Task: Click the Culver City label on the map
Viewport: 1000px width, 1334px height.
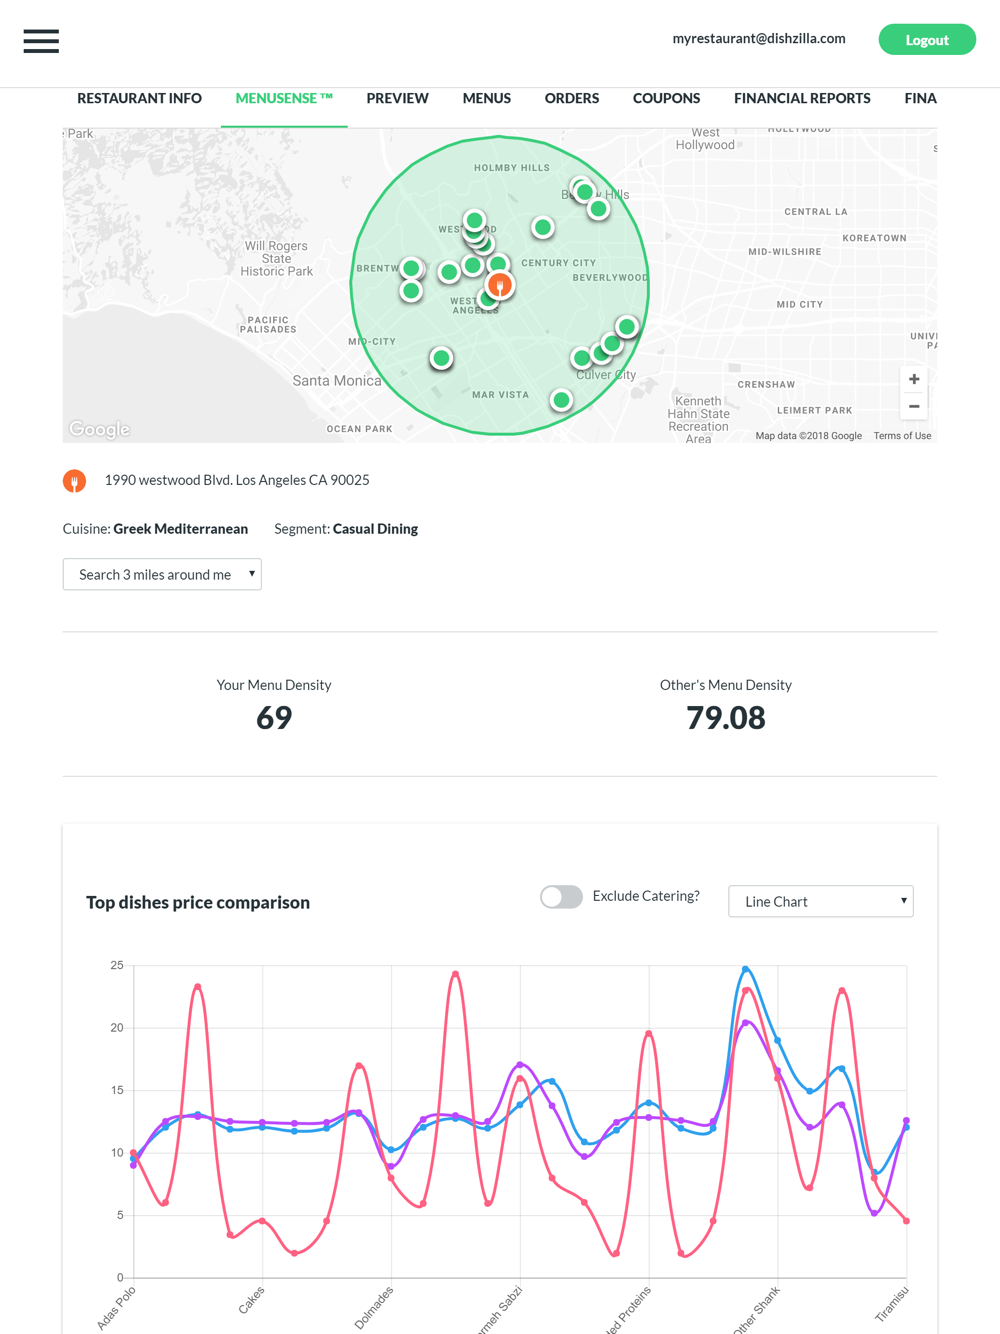Action: tap(606, 375)
